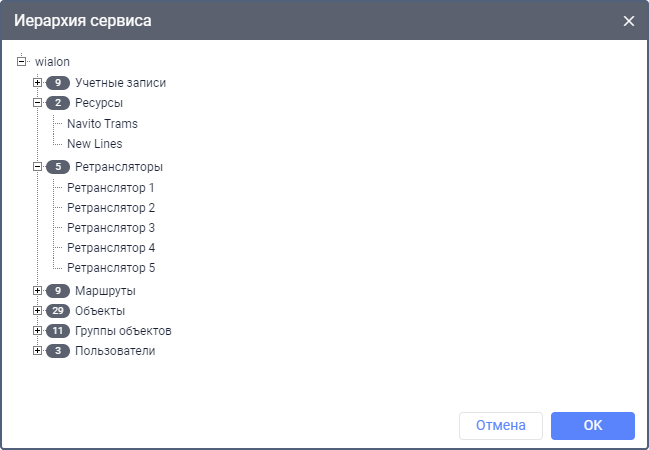Image resolution: width=649 pixels, height=450 pixels.
Task: Click the Учетные записи label
Action: pos(120,83)
